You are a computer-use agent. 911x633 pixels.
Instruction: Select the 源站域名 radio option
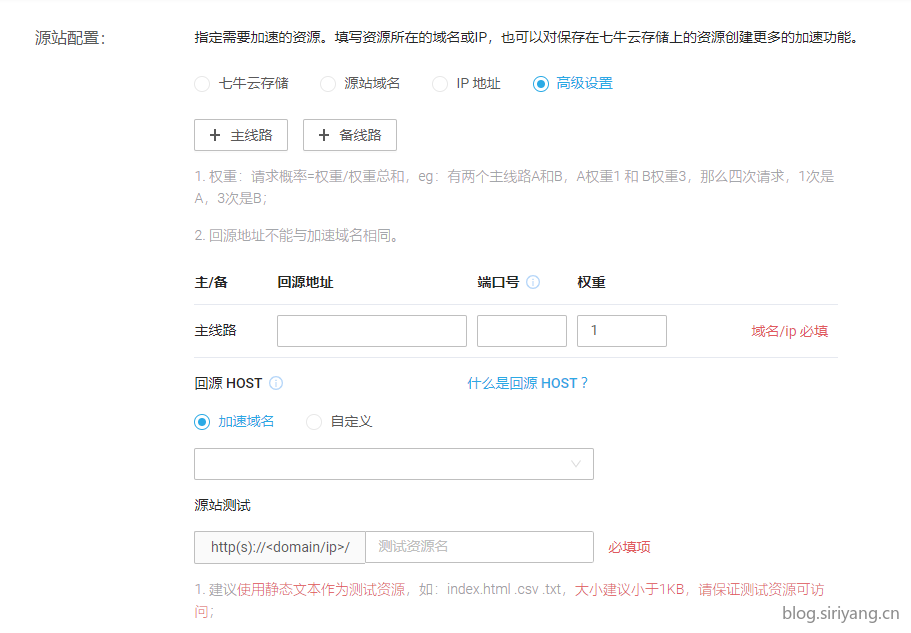click(328, 84)
